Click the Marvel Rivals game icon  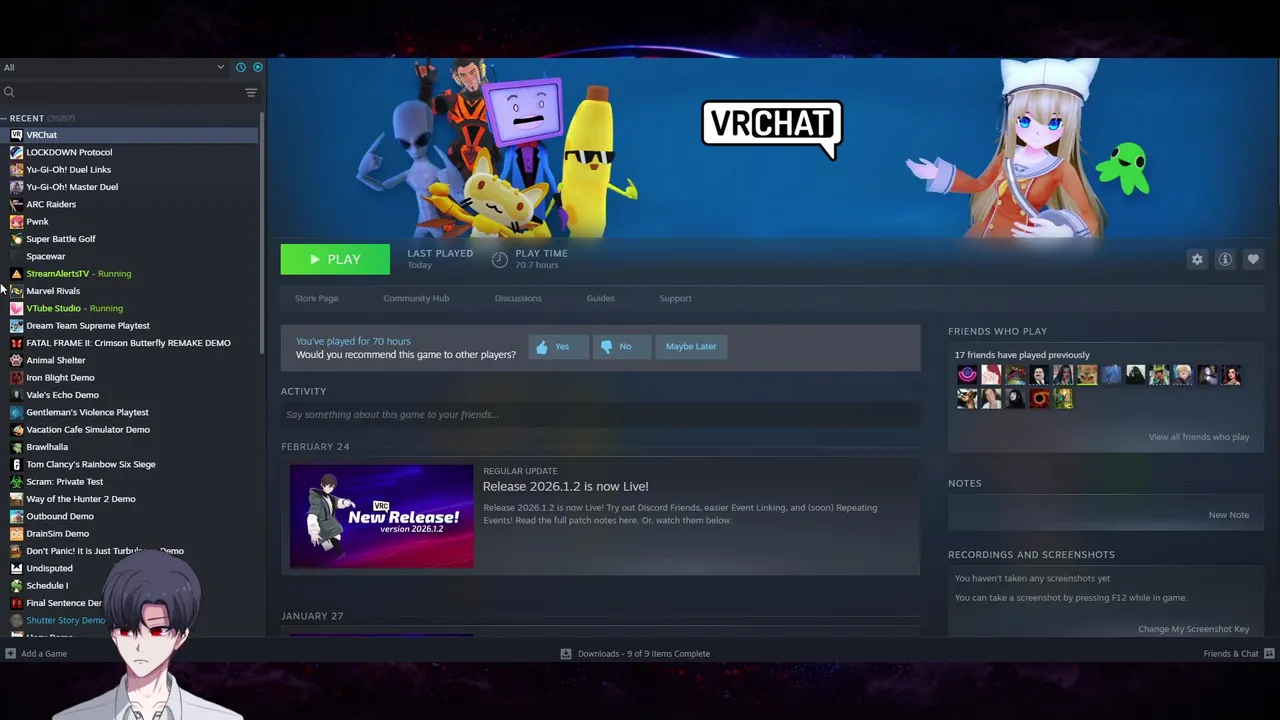pos(16,291)
